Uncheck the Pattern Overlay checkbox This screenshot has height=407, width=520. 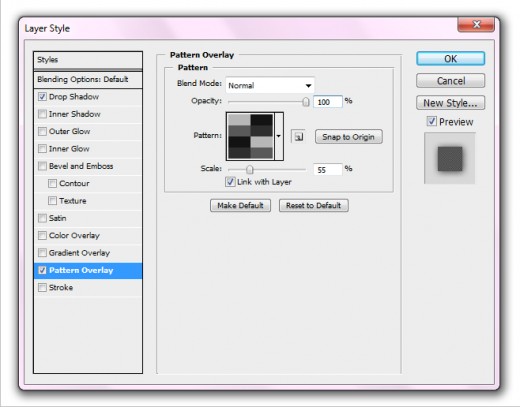tap(42, 270)
